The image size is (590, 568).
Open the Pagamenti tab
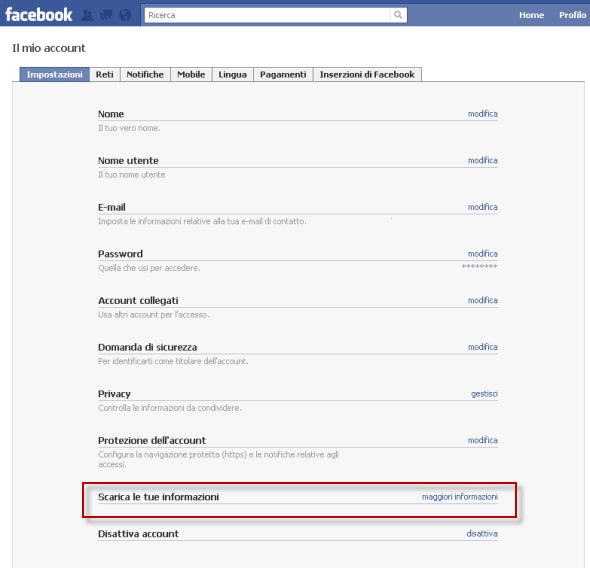[283, 74]
